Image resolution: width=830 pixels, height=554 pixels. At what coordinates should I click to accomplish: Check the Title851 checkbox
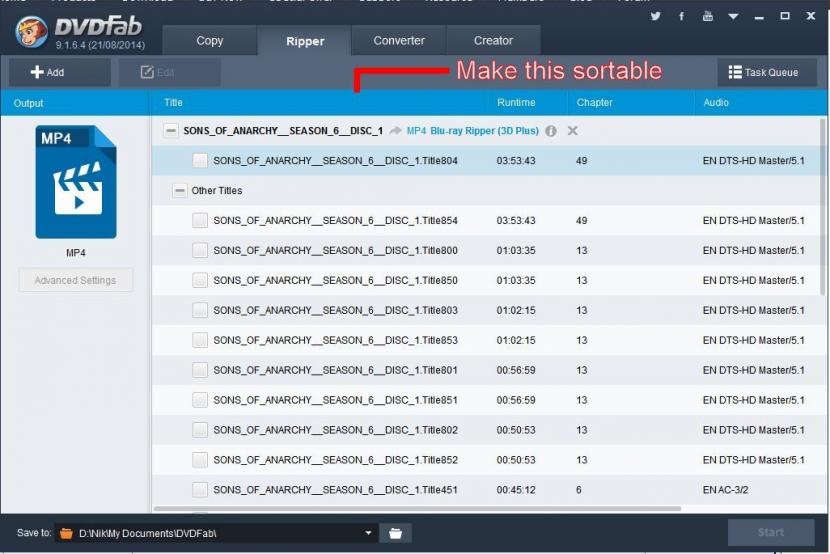(x=200, y=399)
